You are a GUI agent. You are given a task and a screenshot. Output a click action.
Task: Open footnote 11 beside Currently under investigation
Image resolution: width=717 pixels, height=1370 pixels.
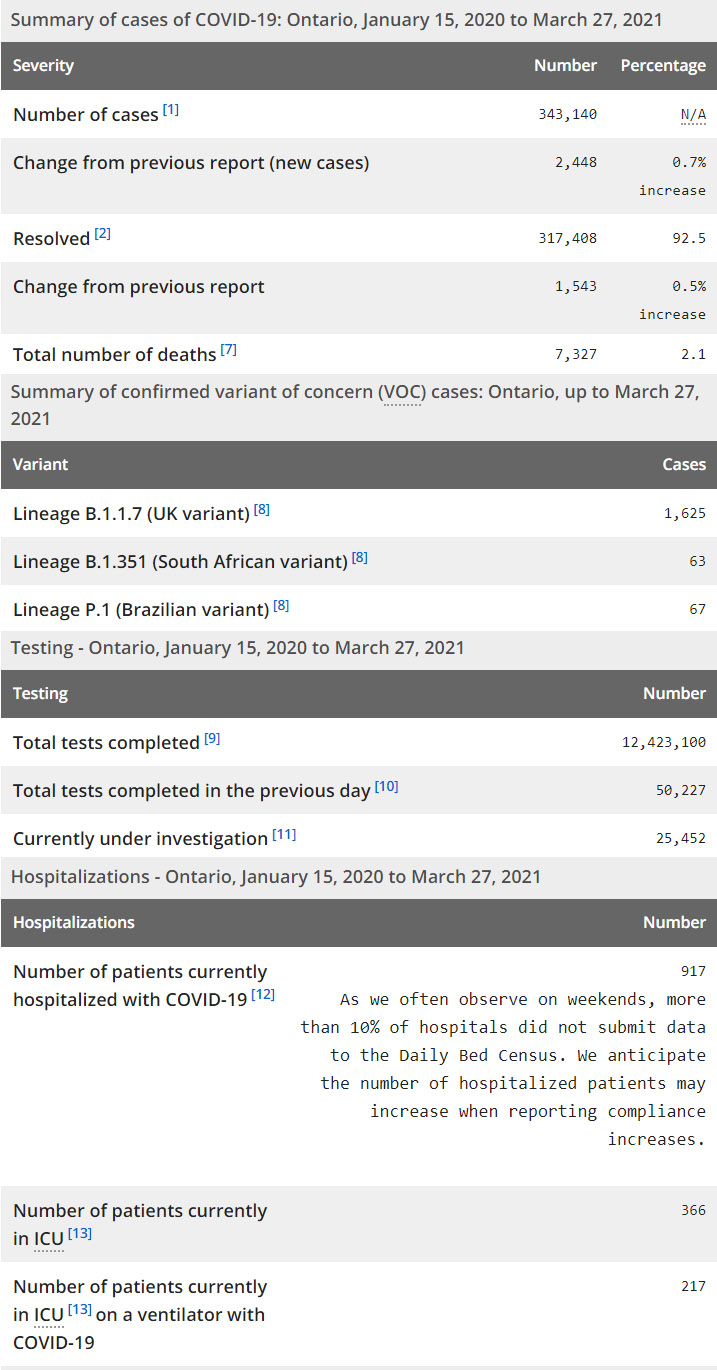[x=284, y=834]
